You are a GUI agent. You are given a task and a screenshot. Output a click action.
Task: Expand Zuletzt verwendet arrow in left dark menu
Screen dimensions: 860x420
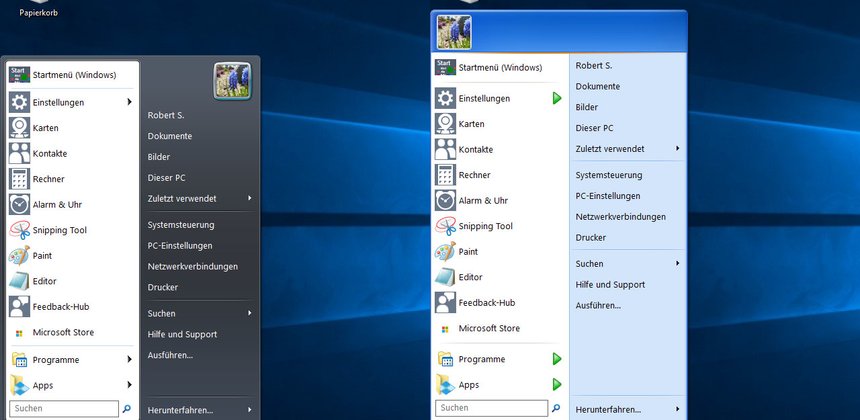pyautogui.click(x=250, y=198)
